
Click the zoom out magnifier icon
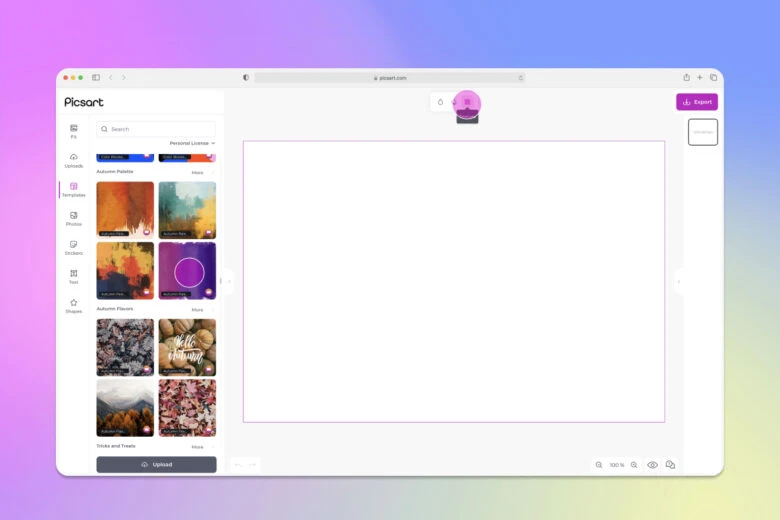[x=599, y=465]
